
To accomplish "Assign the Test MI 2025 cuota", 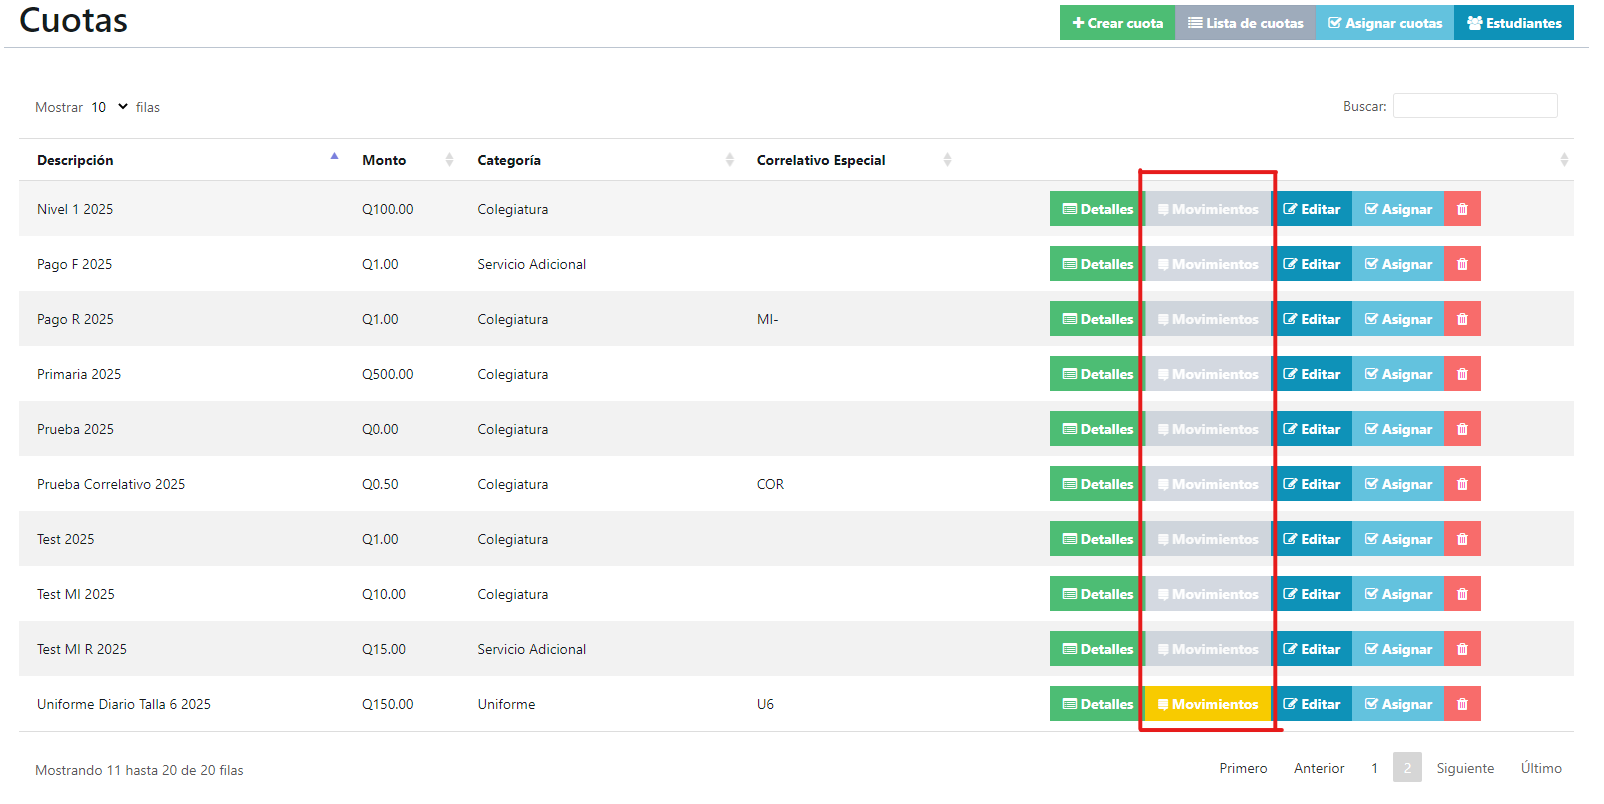I will tap(1398, 594).
